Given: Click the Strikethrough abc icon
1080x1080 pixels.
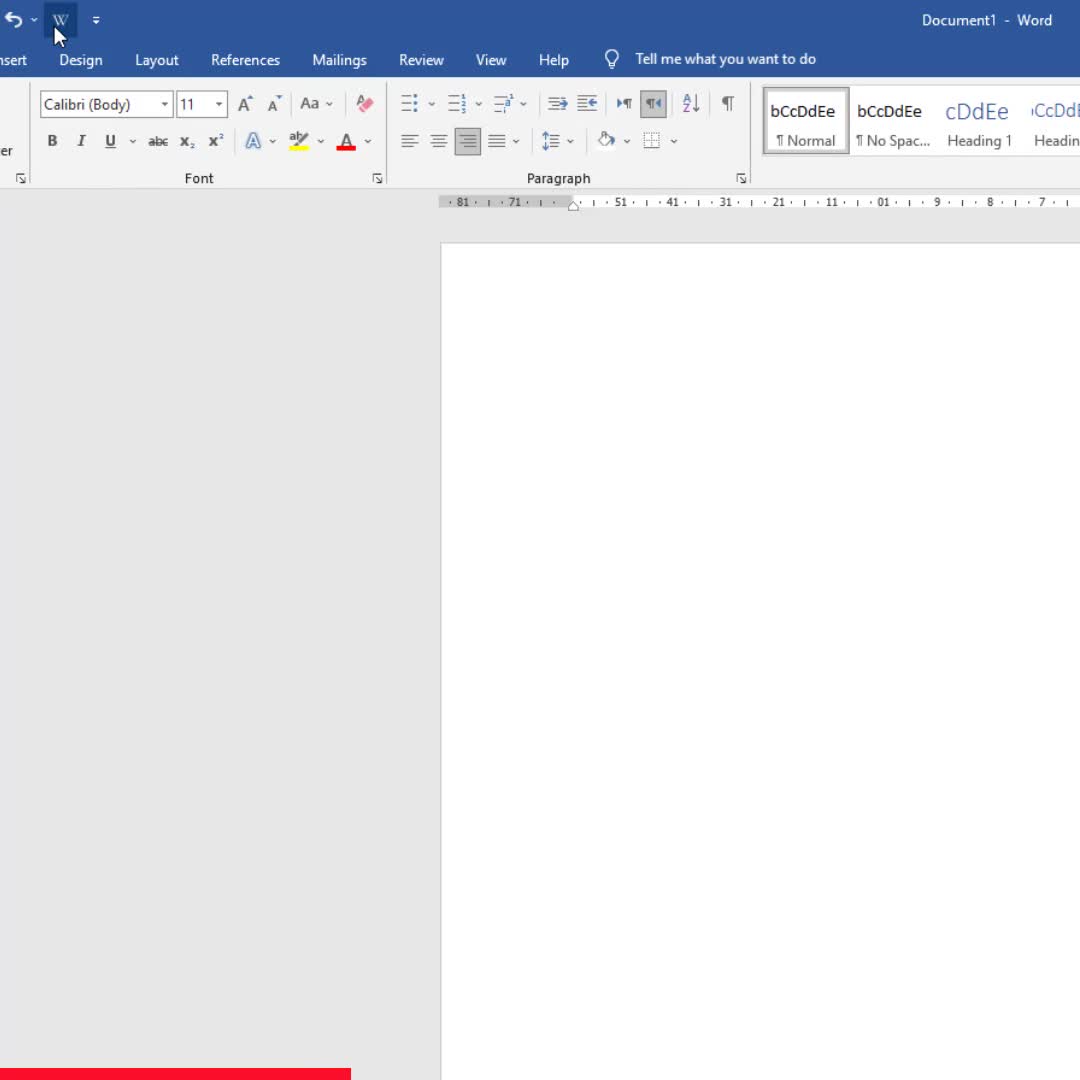Looking at the screenshot, I should [158, 142].
